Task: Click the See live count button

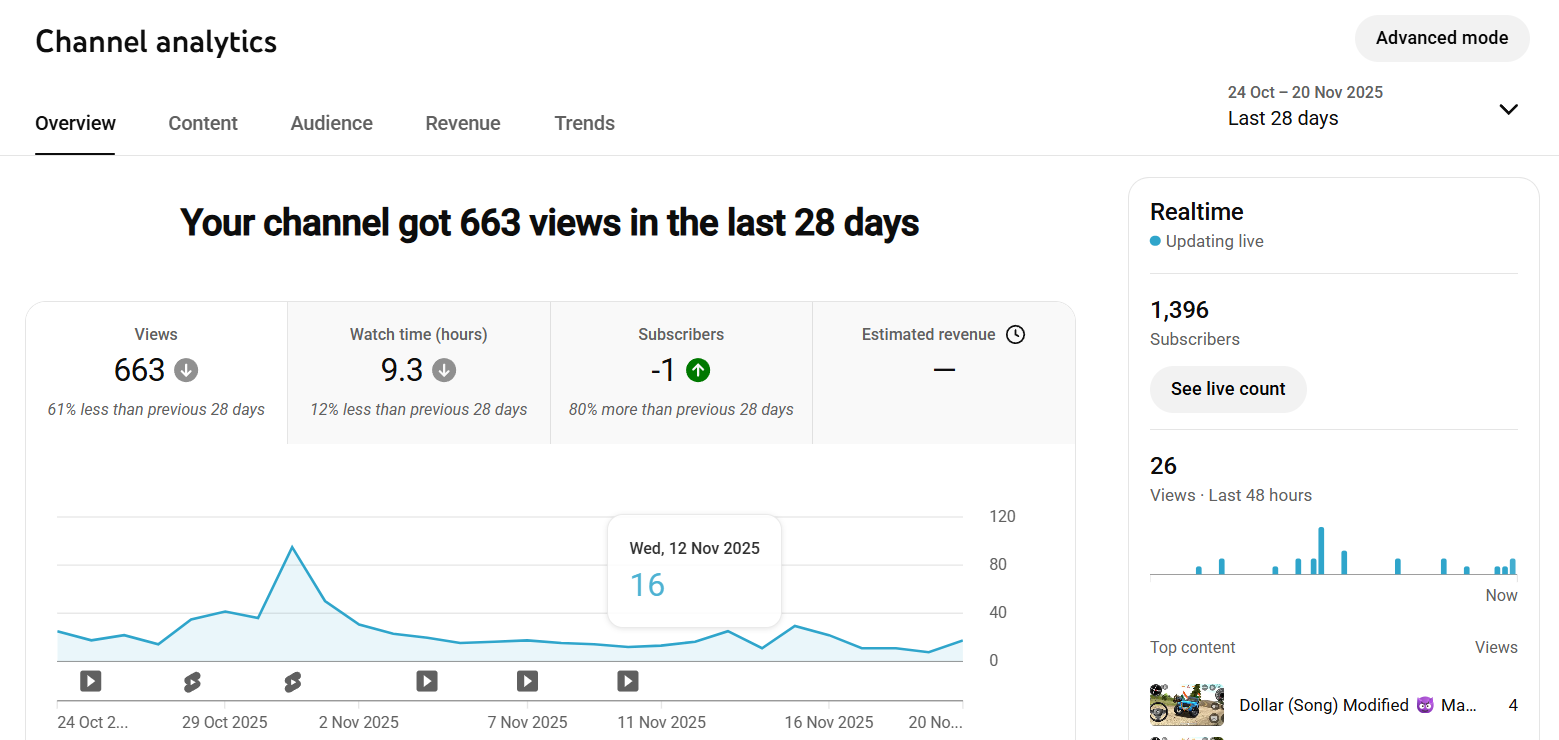Action: point(1228,389)
